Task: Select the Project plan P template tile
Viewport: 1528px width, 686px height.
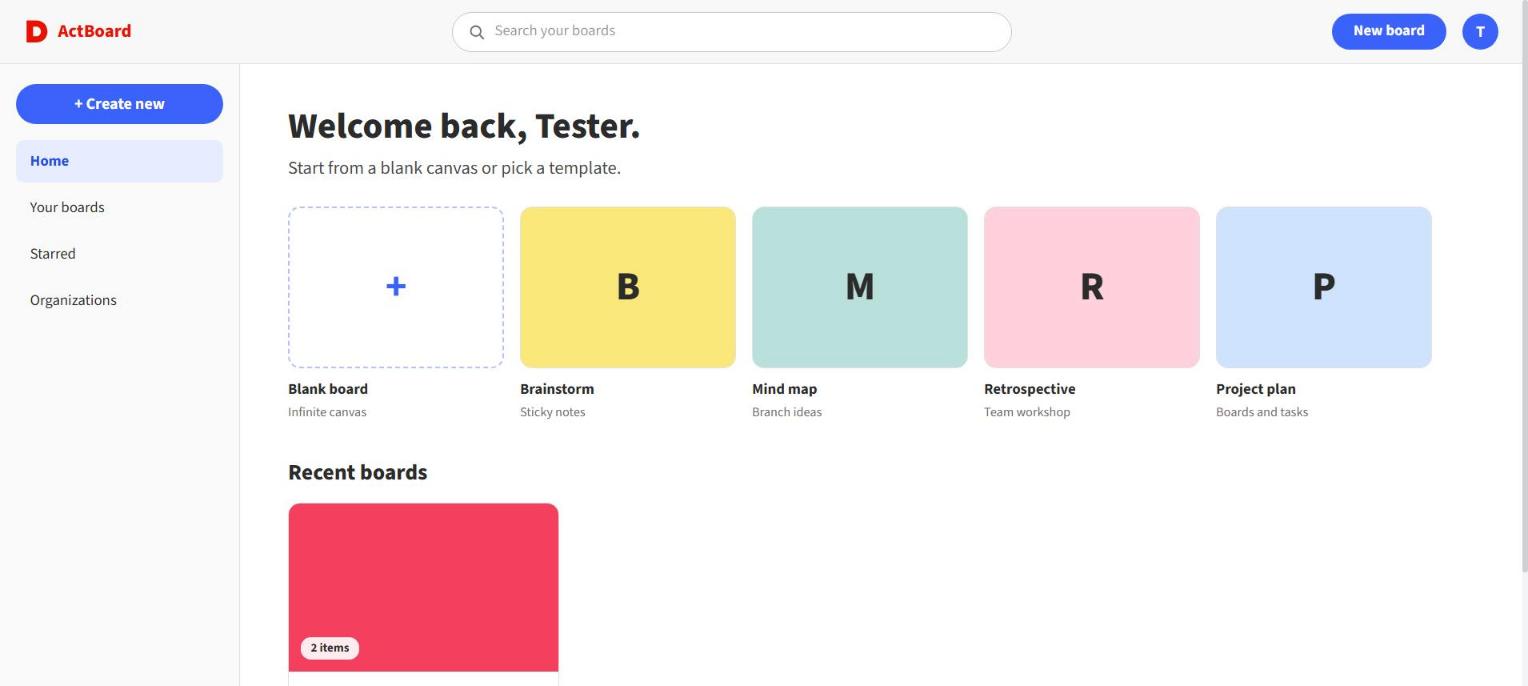Action: click(1324, 287)
